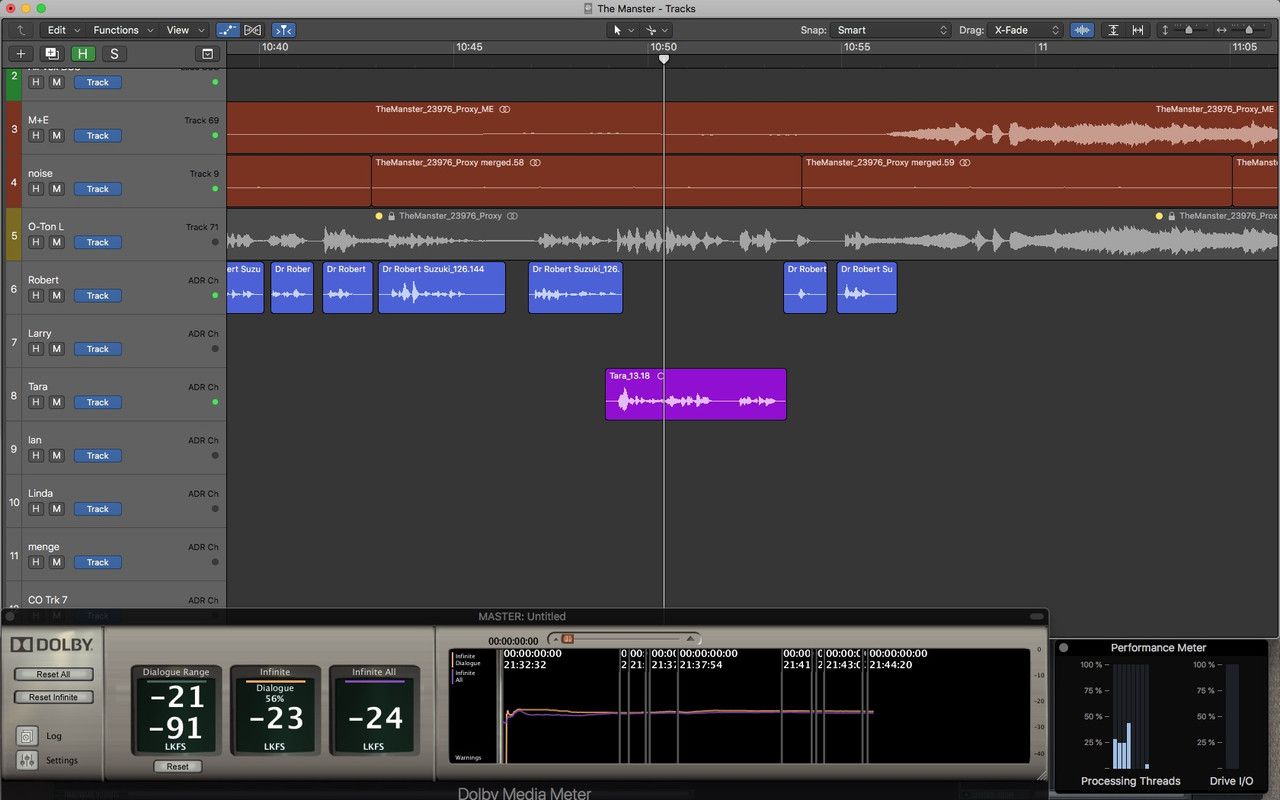
Task: Select track number 3 color strip
Action: pos(13,128)
